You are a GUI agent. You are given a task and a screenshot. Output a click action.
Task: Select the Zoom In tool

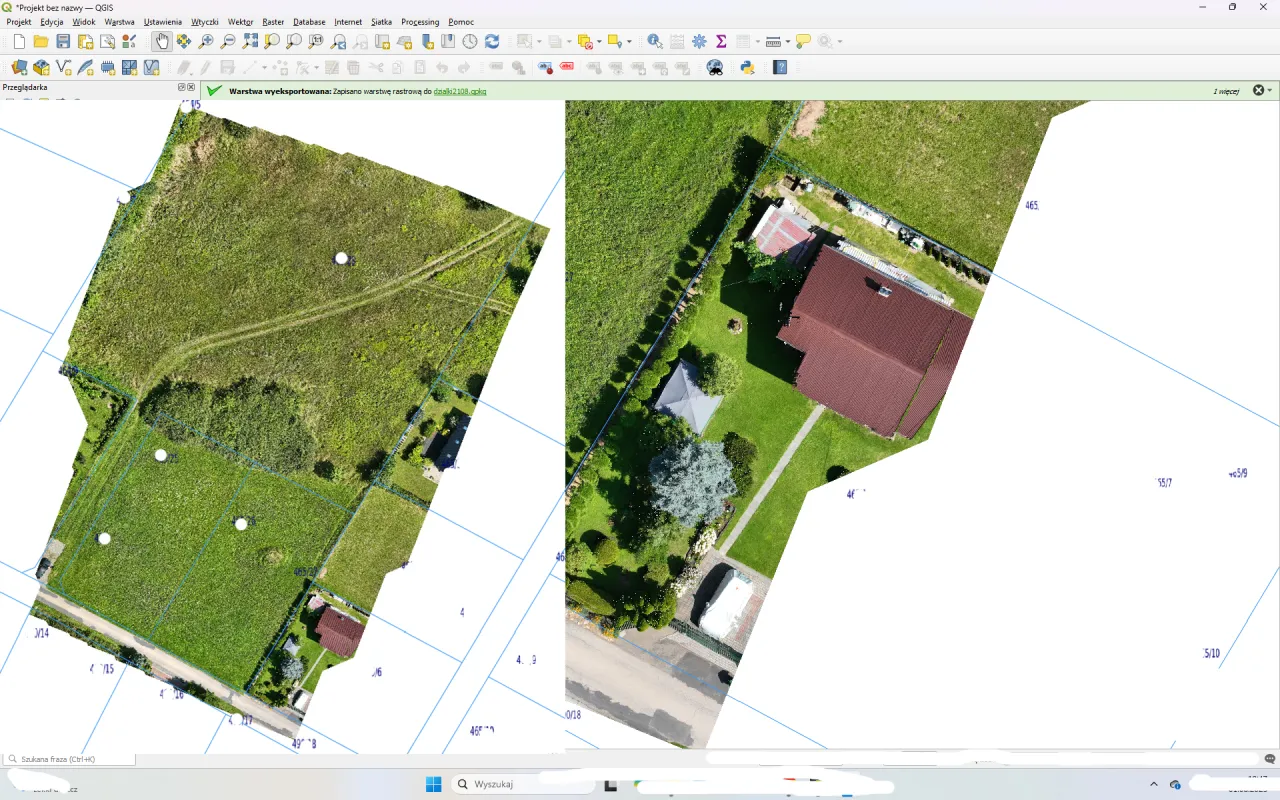click(x=207, y=41)
